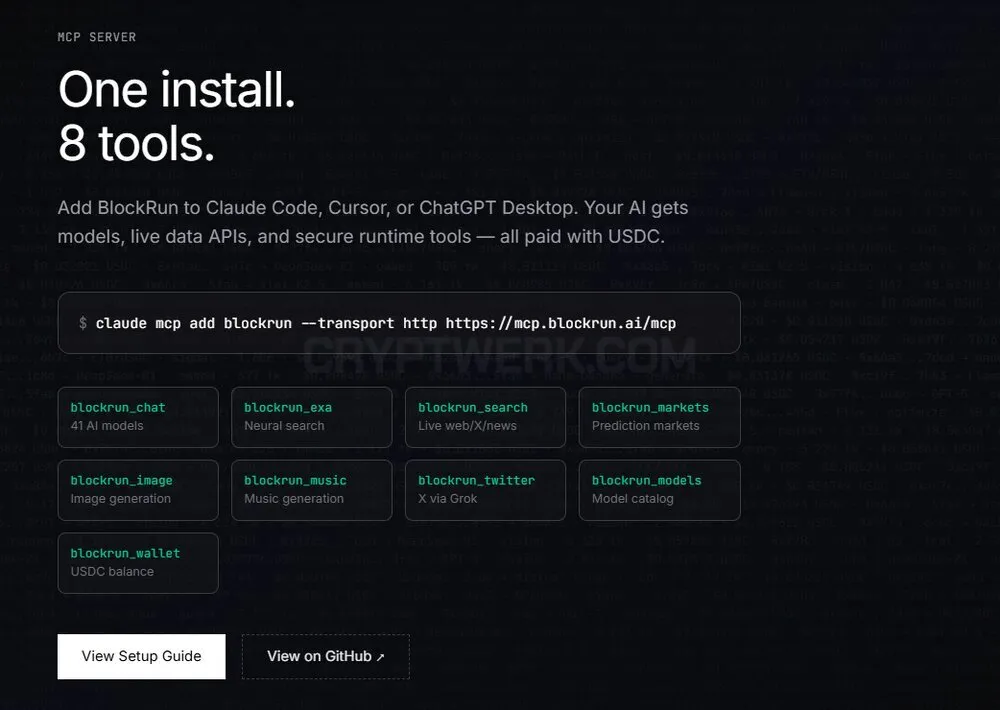Click the 'Add BlockRun to Claude Code' paragraph

[373, 222]
